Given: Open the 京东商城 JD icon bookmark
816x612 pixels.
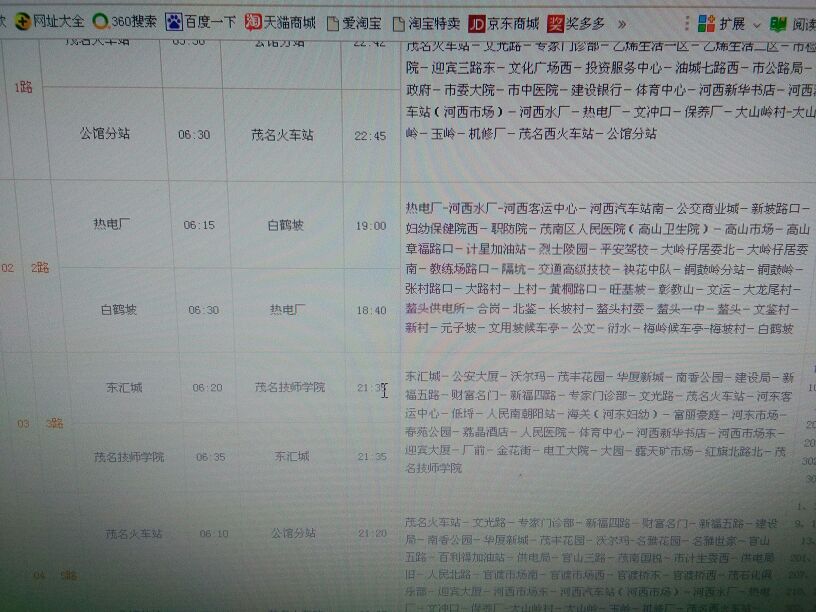Looking at the screenshot, I should coord(477,23).
